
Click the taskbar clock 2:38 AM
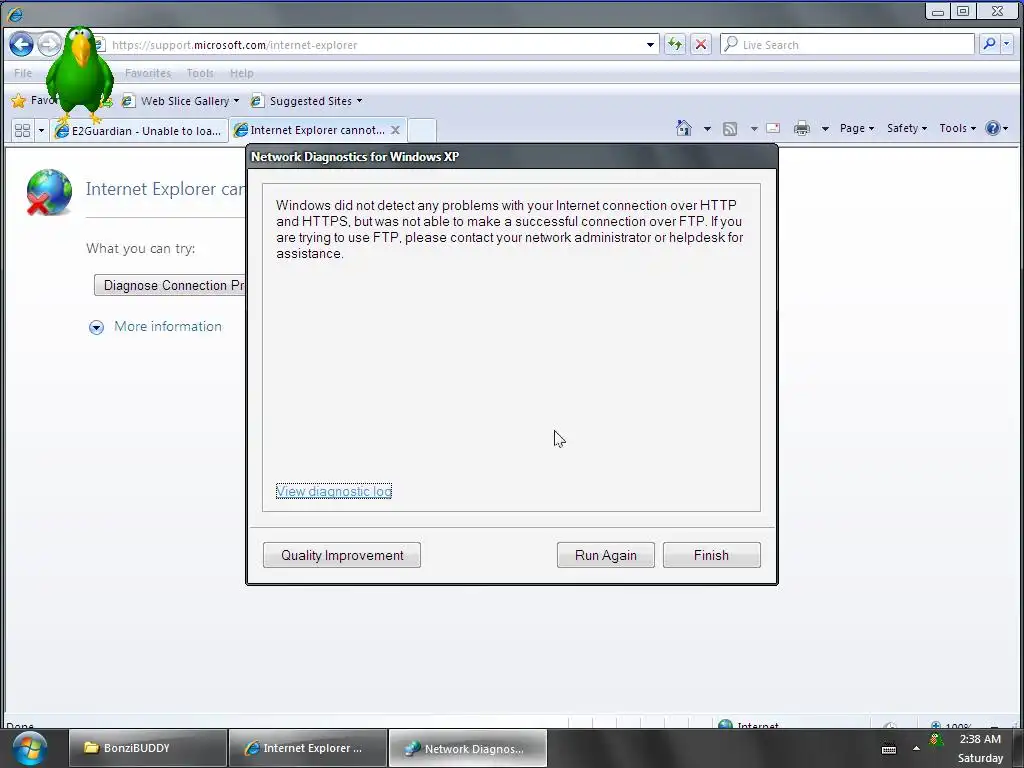coord(980,740)
